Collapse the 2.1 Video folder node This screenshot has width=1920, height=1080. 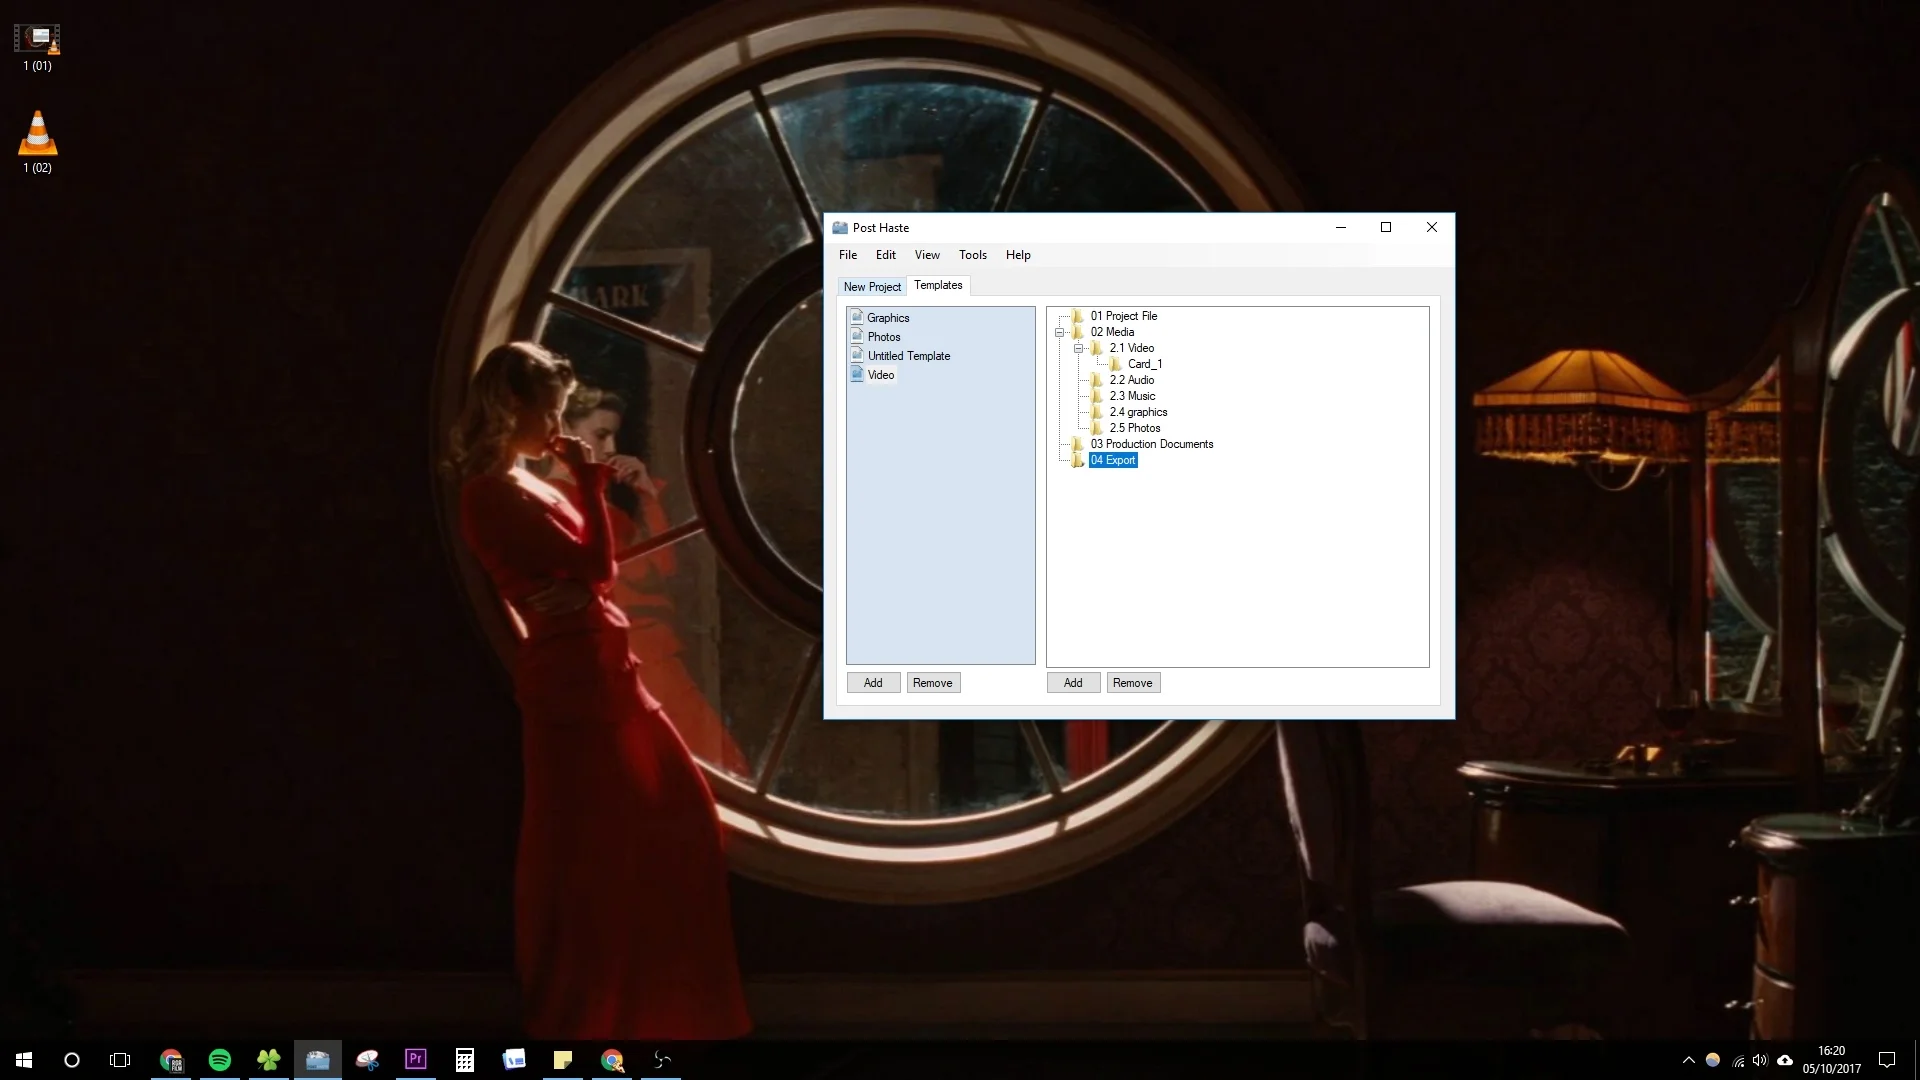(1079, 348)
